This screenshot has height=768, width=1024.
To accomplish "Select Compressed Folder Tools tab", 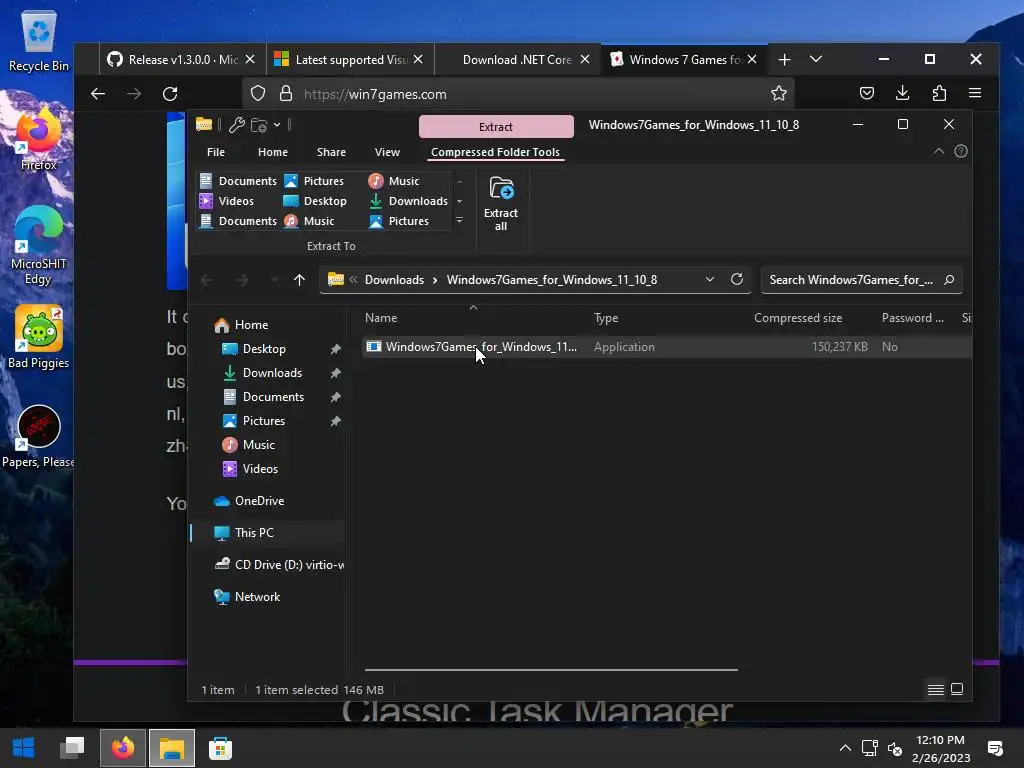I will (495, 152).
